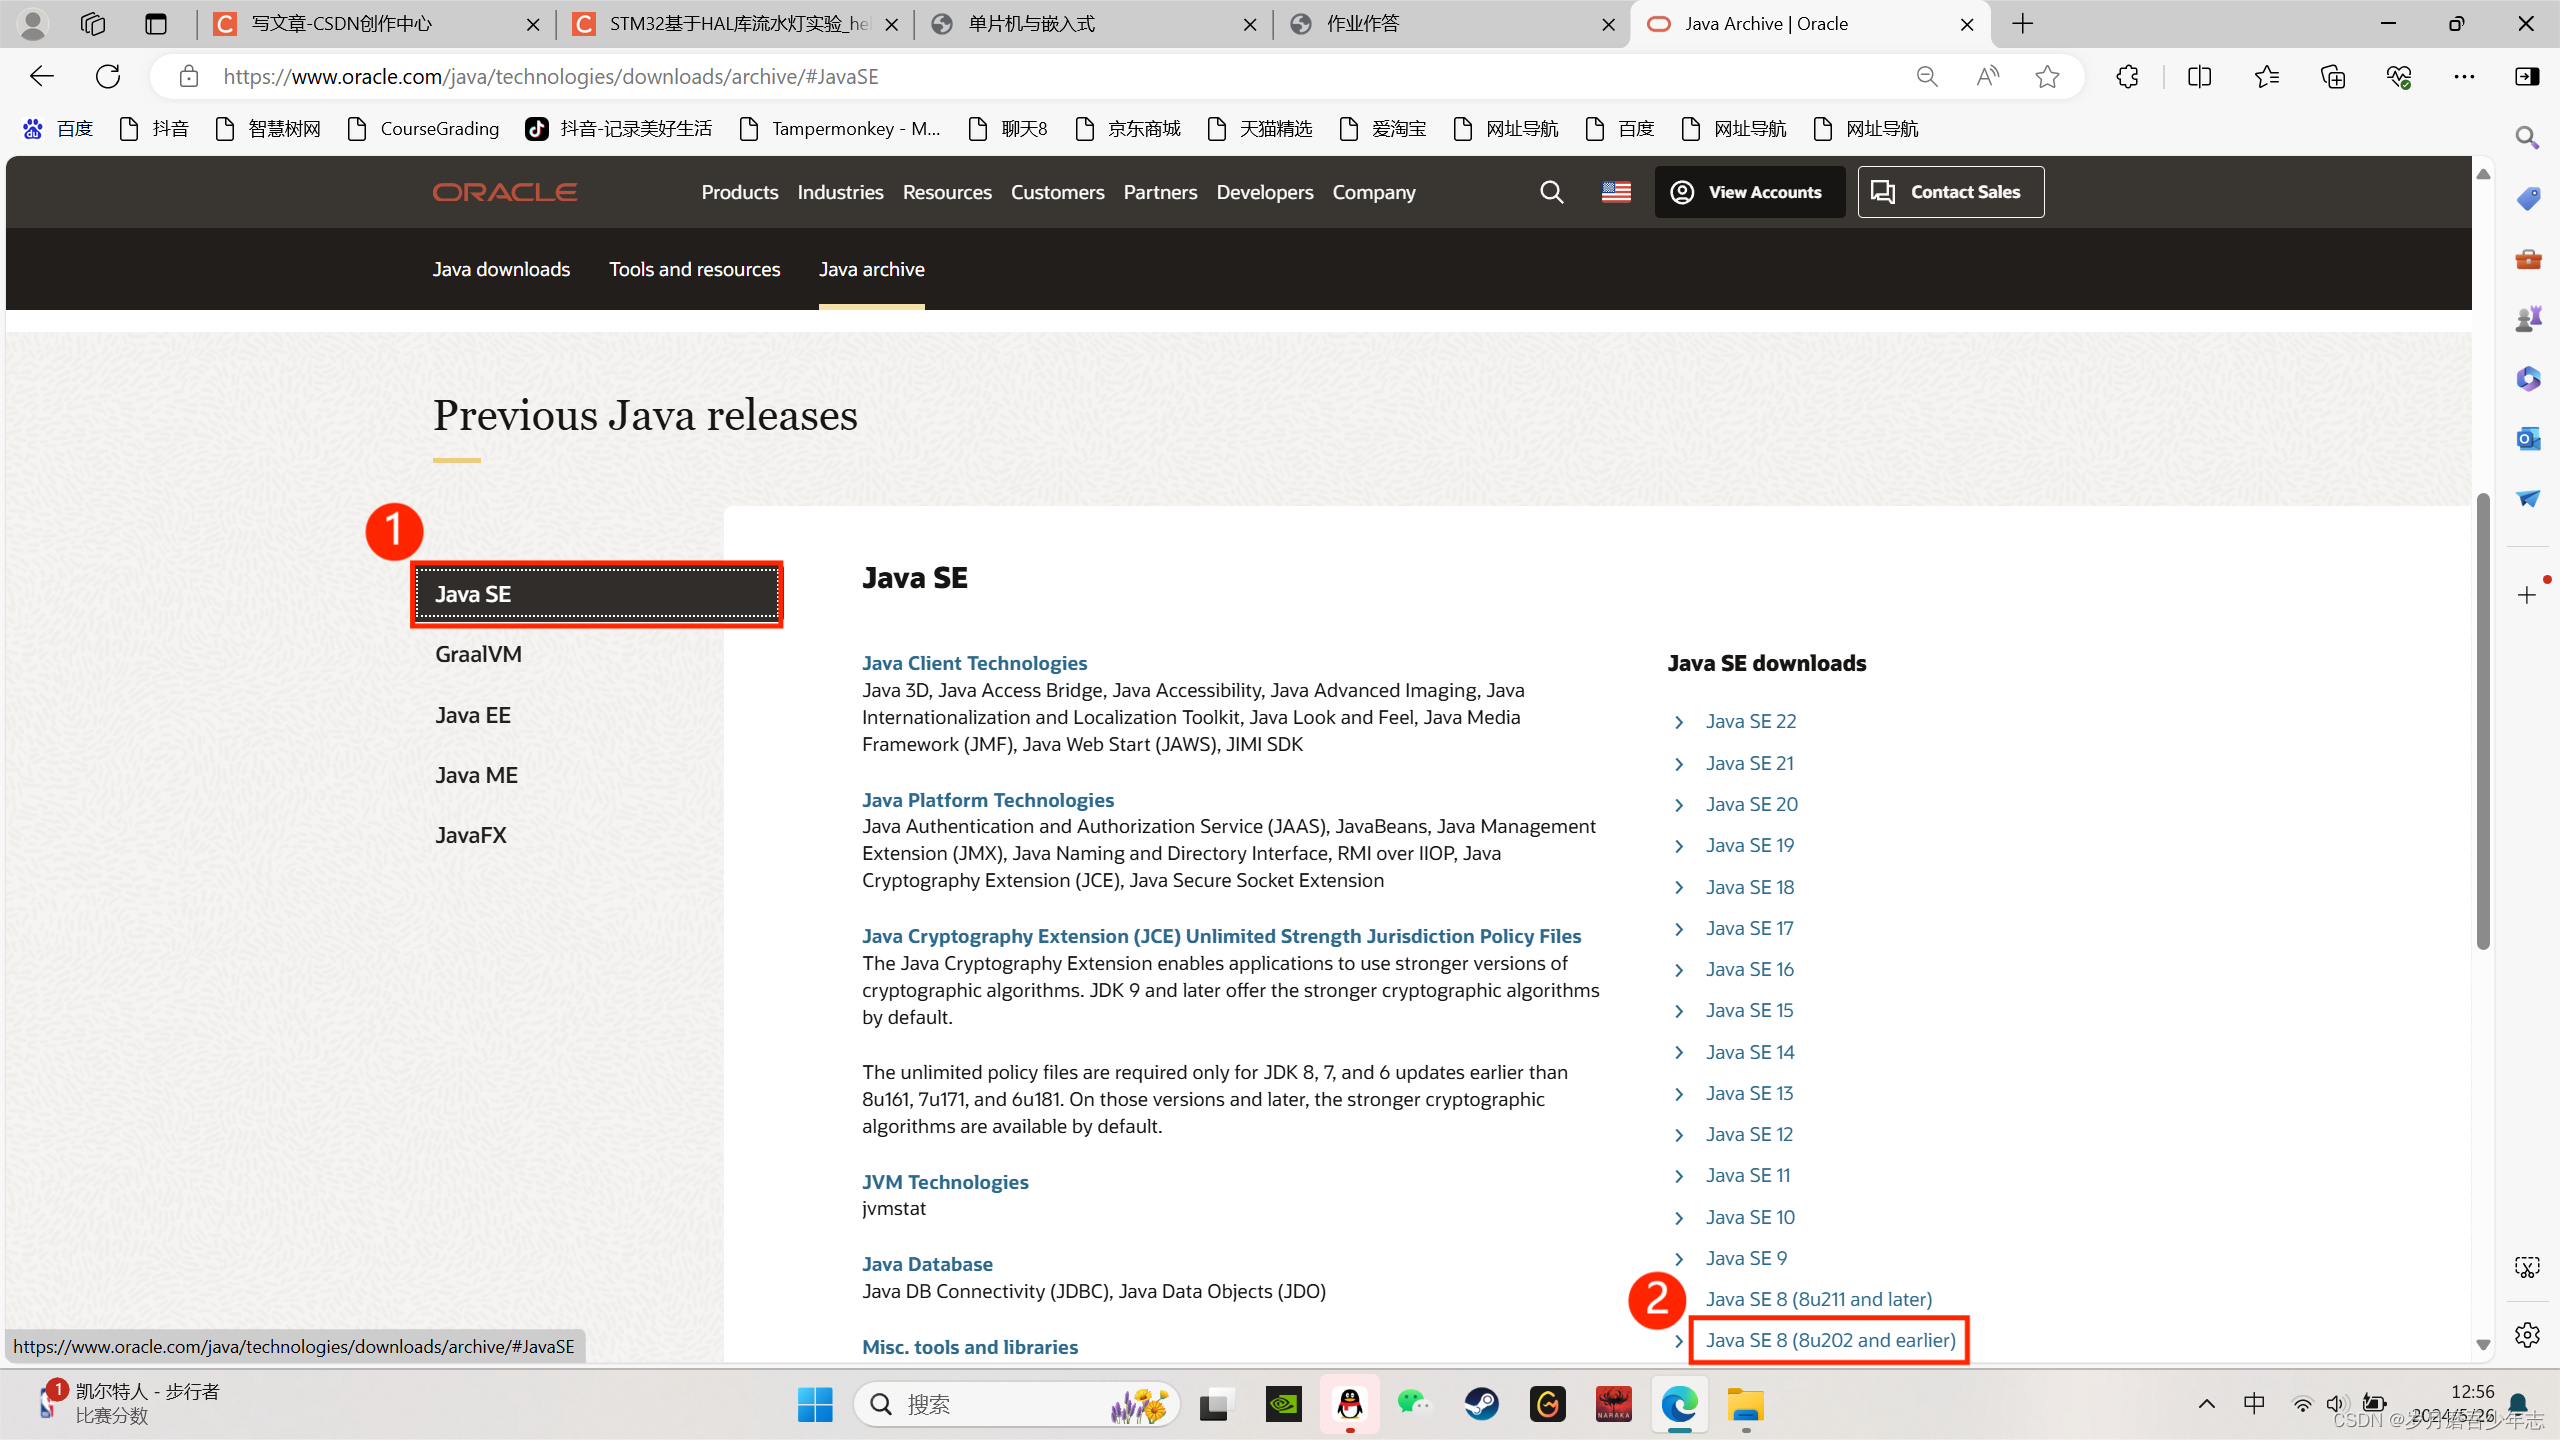The image size is (2560, 1440).
Task: Select GraalVM in the left category list
Action: point(478,654)
